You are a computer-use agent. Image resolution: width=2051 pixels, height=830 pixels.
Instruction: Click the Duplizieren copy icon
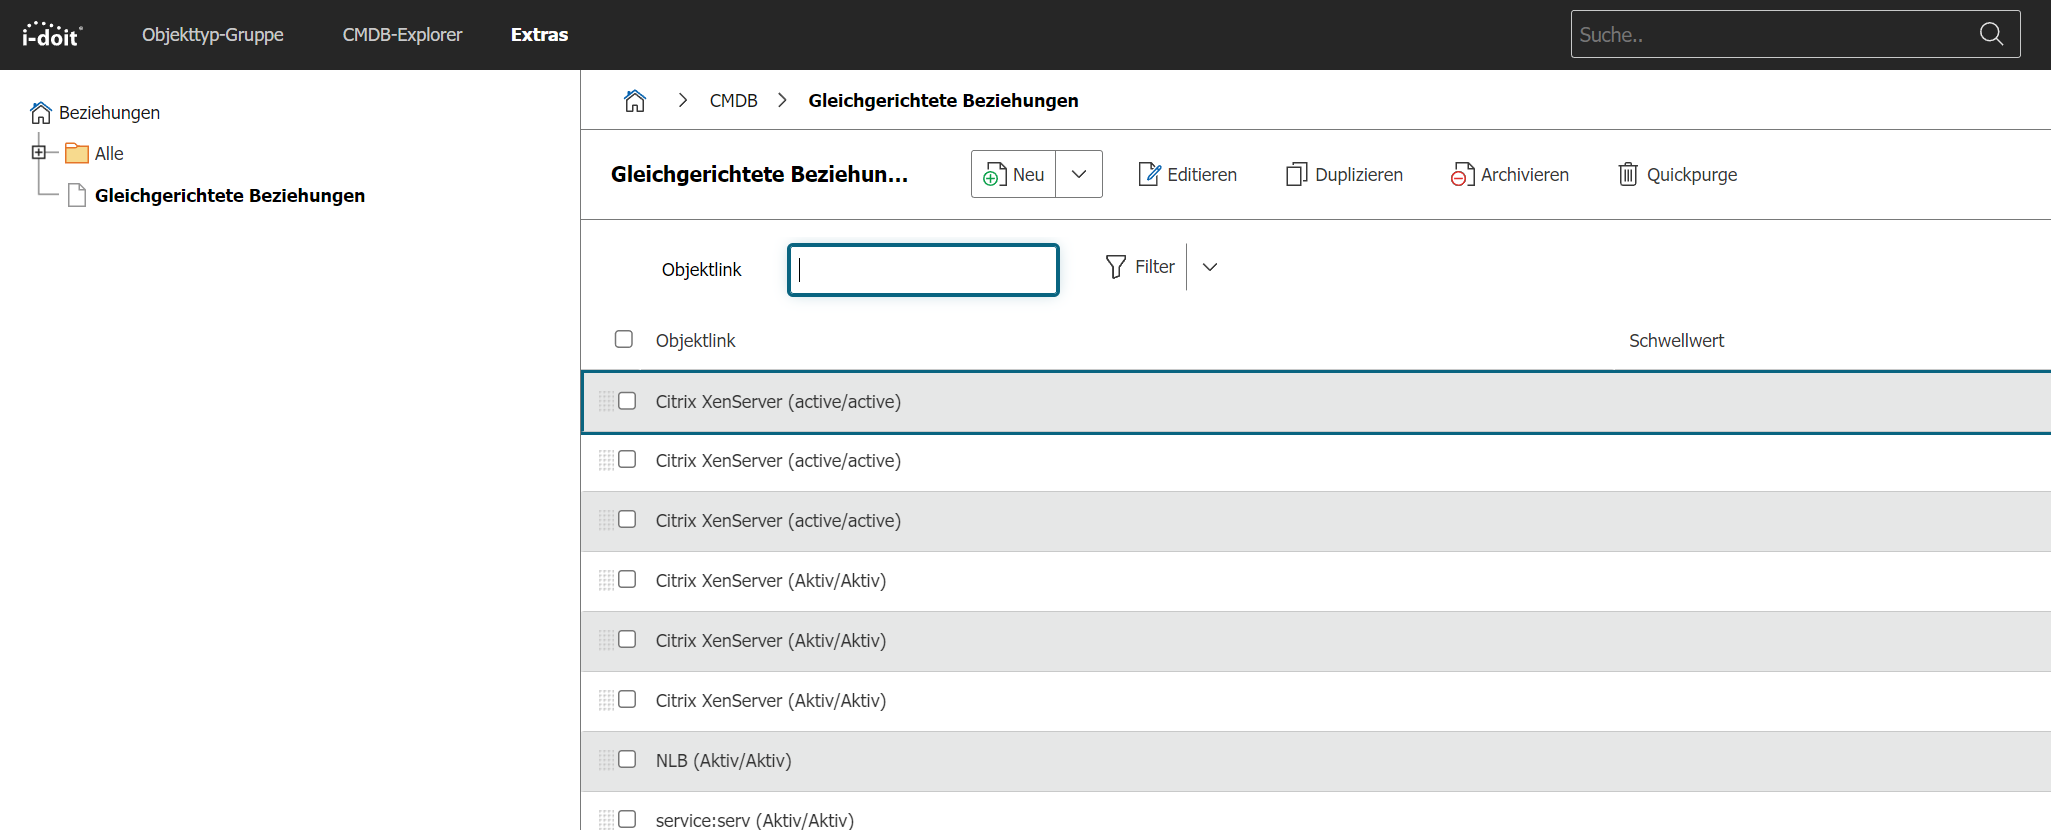[1296, 175]
